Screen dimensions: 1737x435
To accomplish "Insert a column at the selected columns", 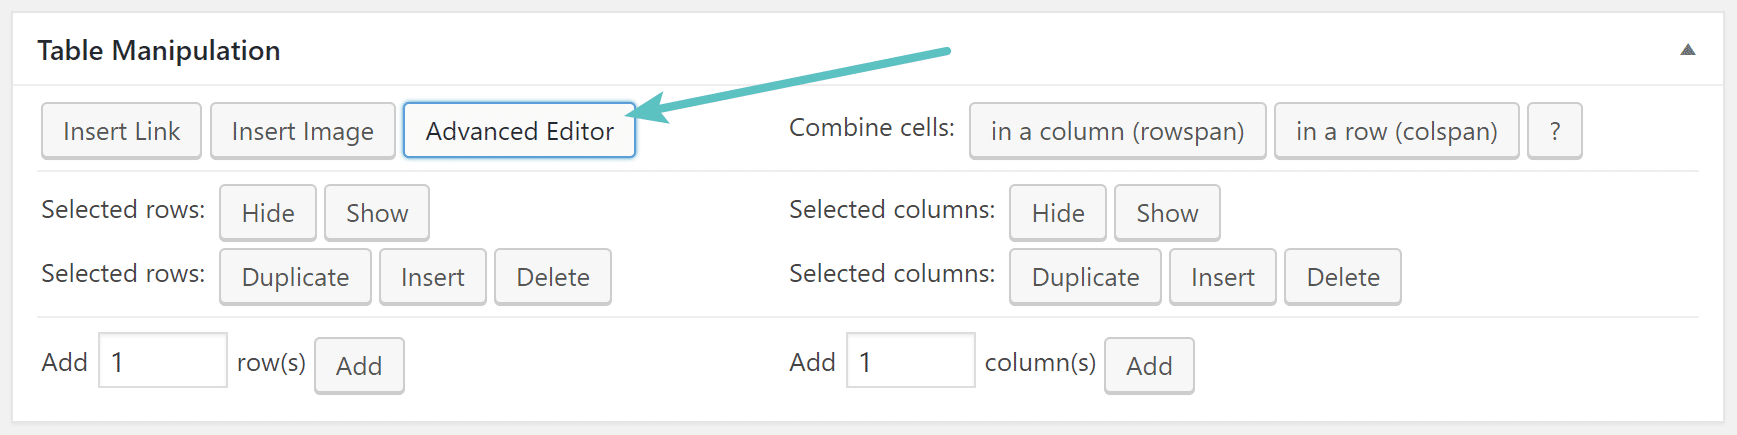I will (1222, 277).
